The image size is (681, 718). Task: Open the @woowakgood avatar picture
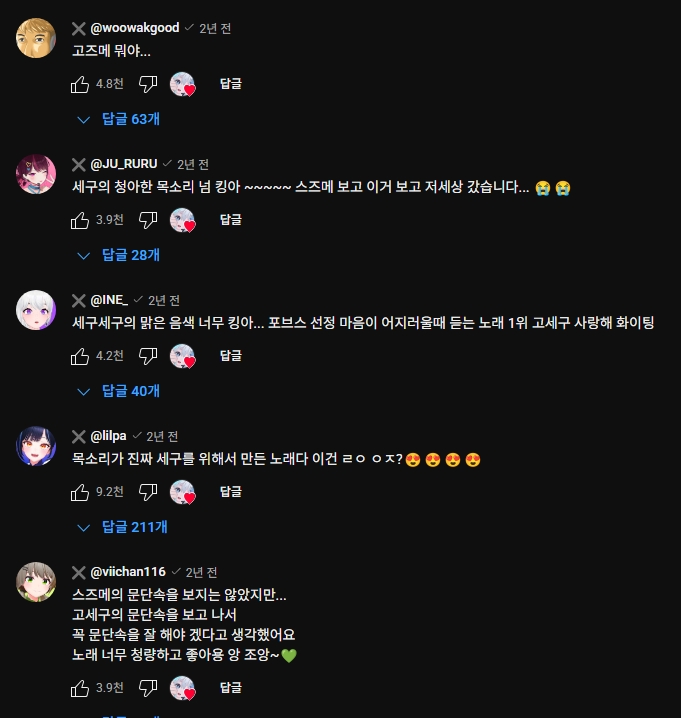click(x=36, y=38)
